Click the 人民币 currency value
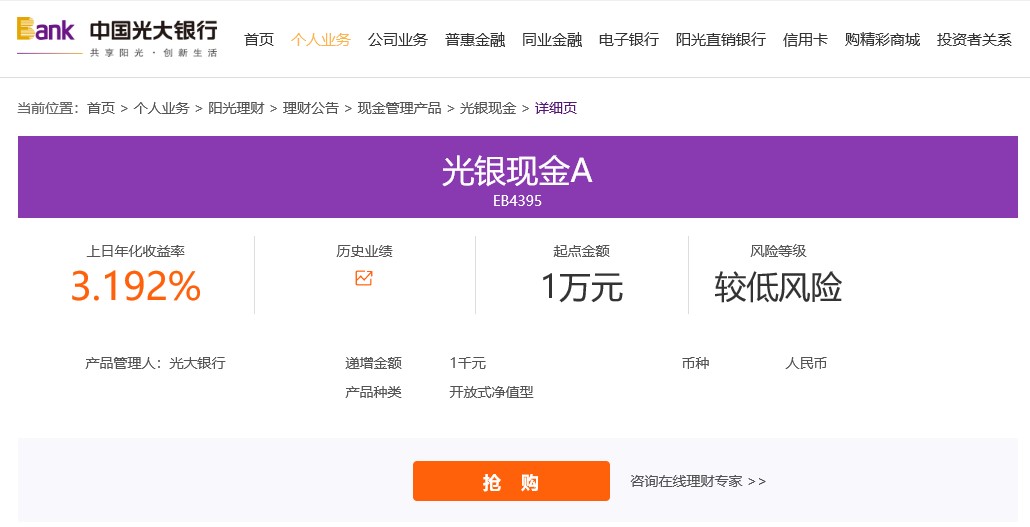 [806, 363]
